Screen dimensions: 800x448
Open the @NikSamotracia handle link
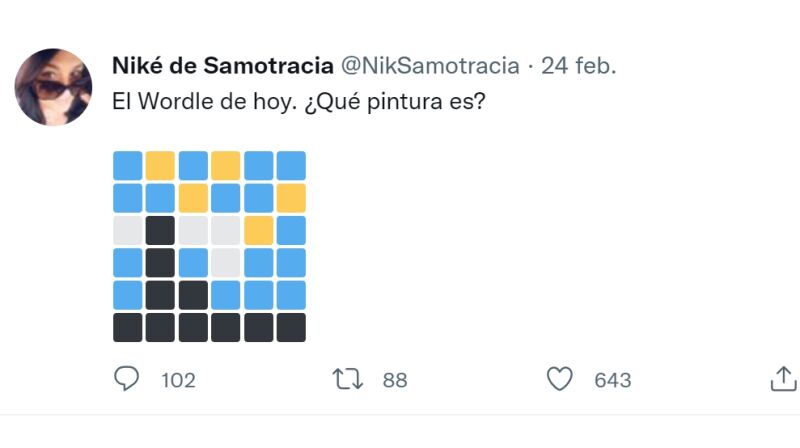[x=431, y=67]
